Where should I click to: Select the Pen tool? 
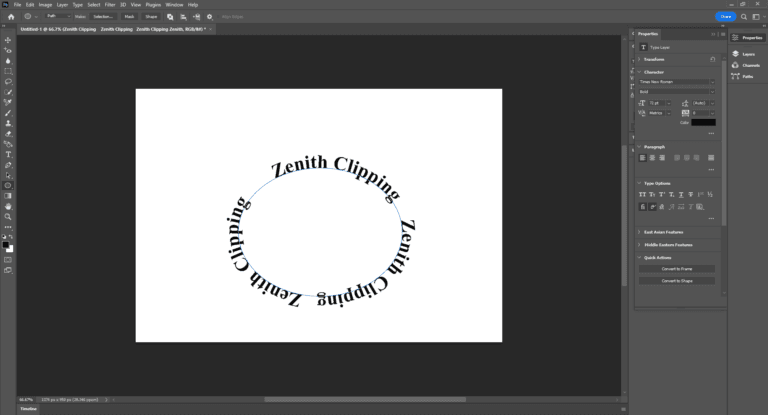tap(8, 165)
